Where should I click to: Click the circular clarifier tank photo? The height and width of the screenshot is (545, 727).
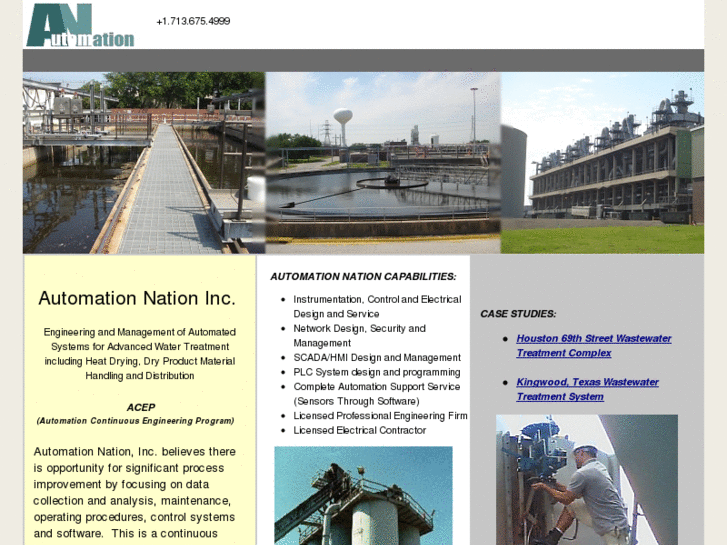(x=383, y=163)
